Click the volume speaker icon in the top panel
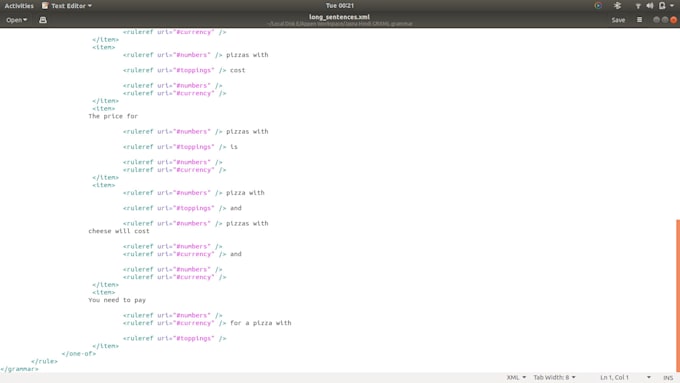This screenshot has width=680, height=383. (x=650, y=6)
